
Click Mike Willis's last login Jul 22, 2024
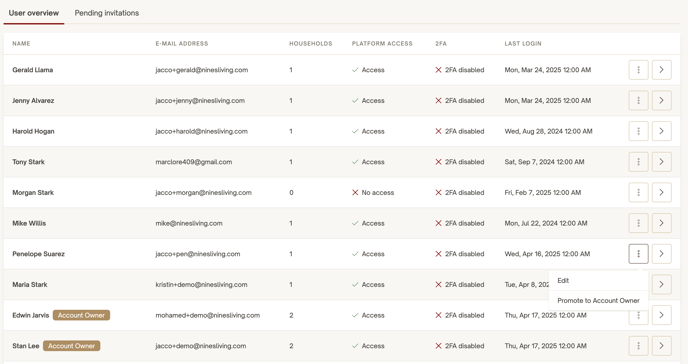click(x=545, y=223)
